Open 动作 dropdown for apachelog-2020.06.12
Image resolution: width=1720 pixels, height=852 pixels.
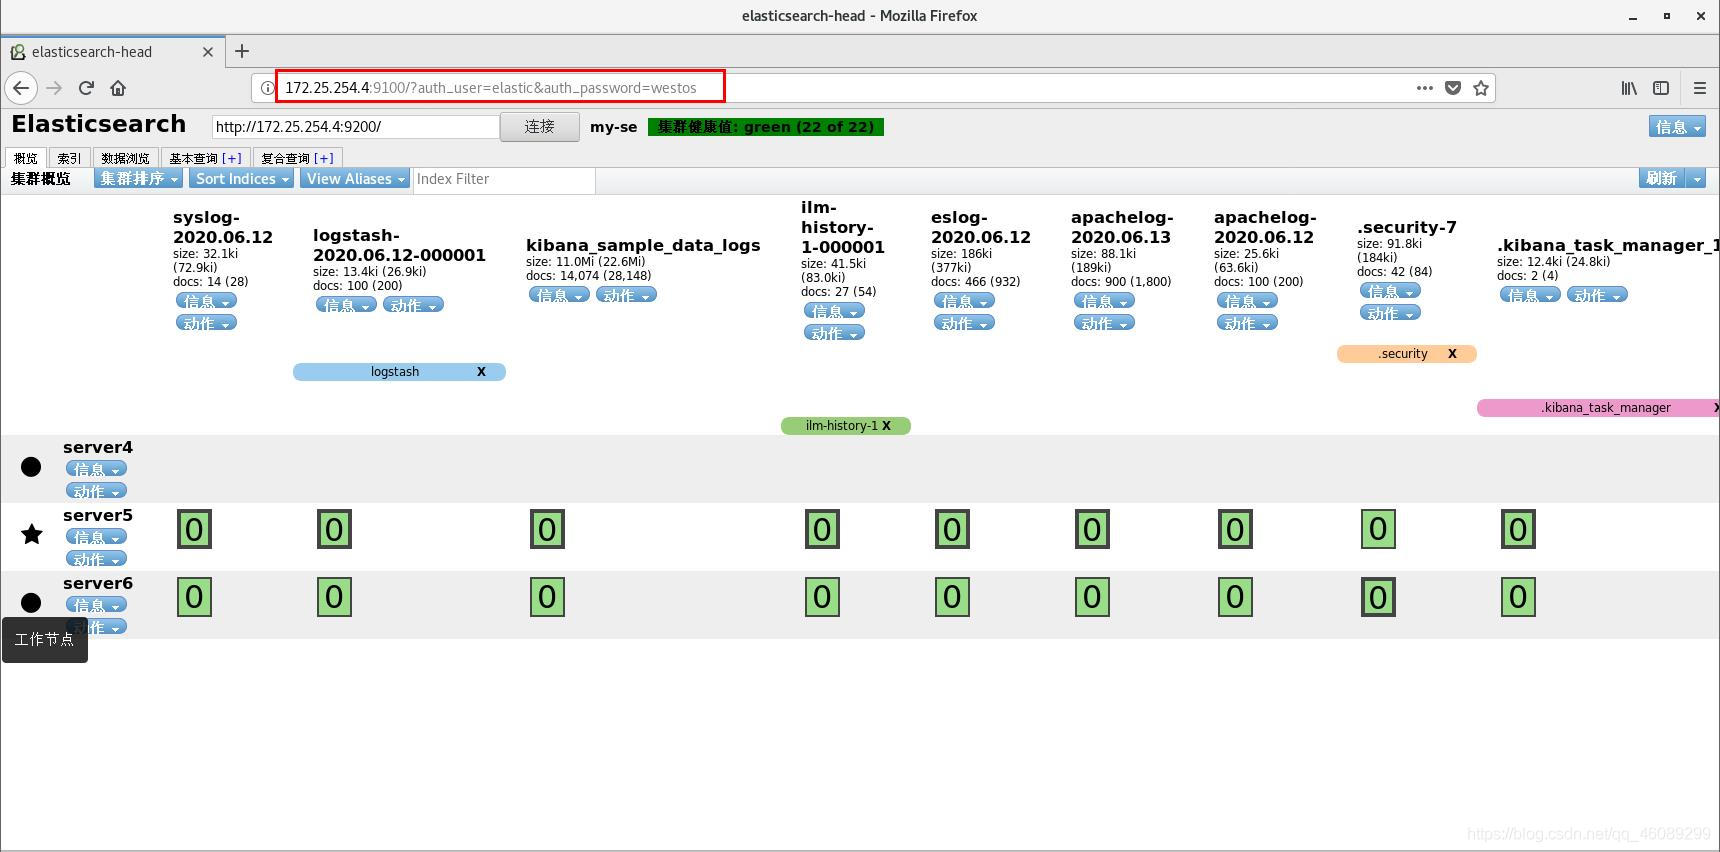[x=1247, y=323]
